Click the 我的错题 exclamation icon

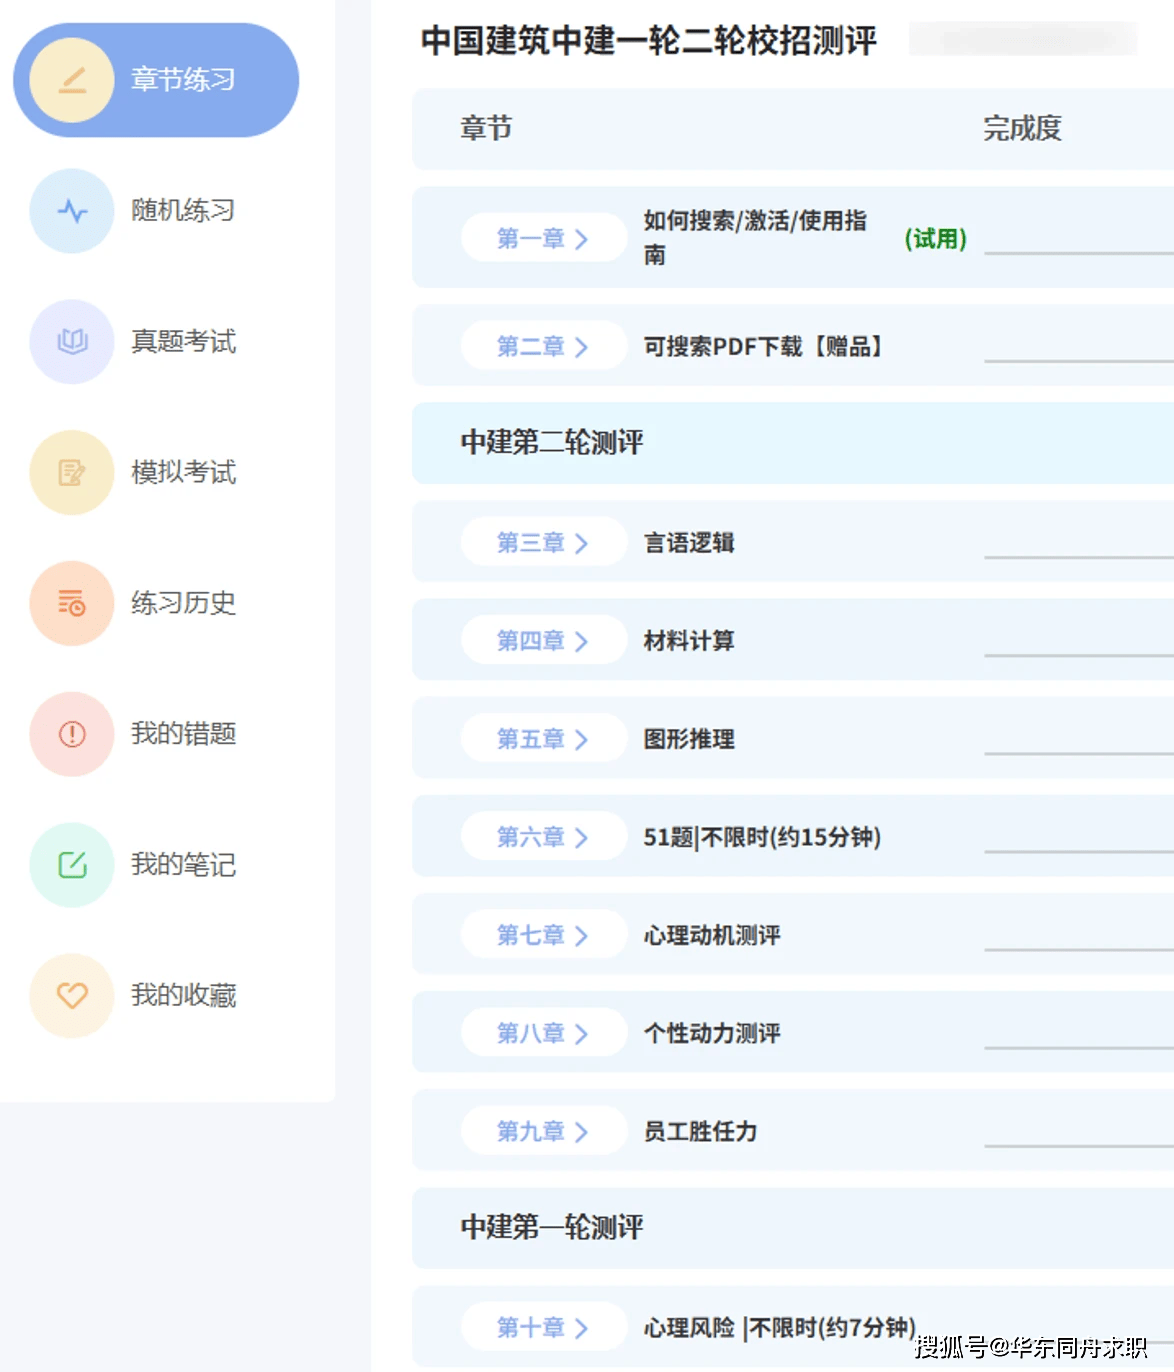72,734
